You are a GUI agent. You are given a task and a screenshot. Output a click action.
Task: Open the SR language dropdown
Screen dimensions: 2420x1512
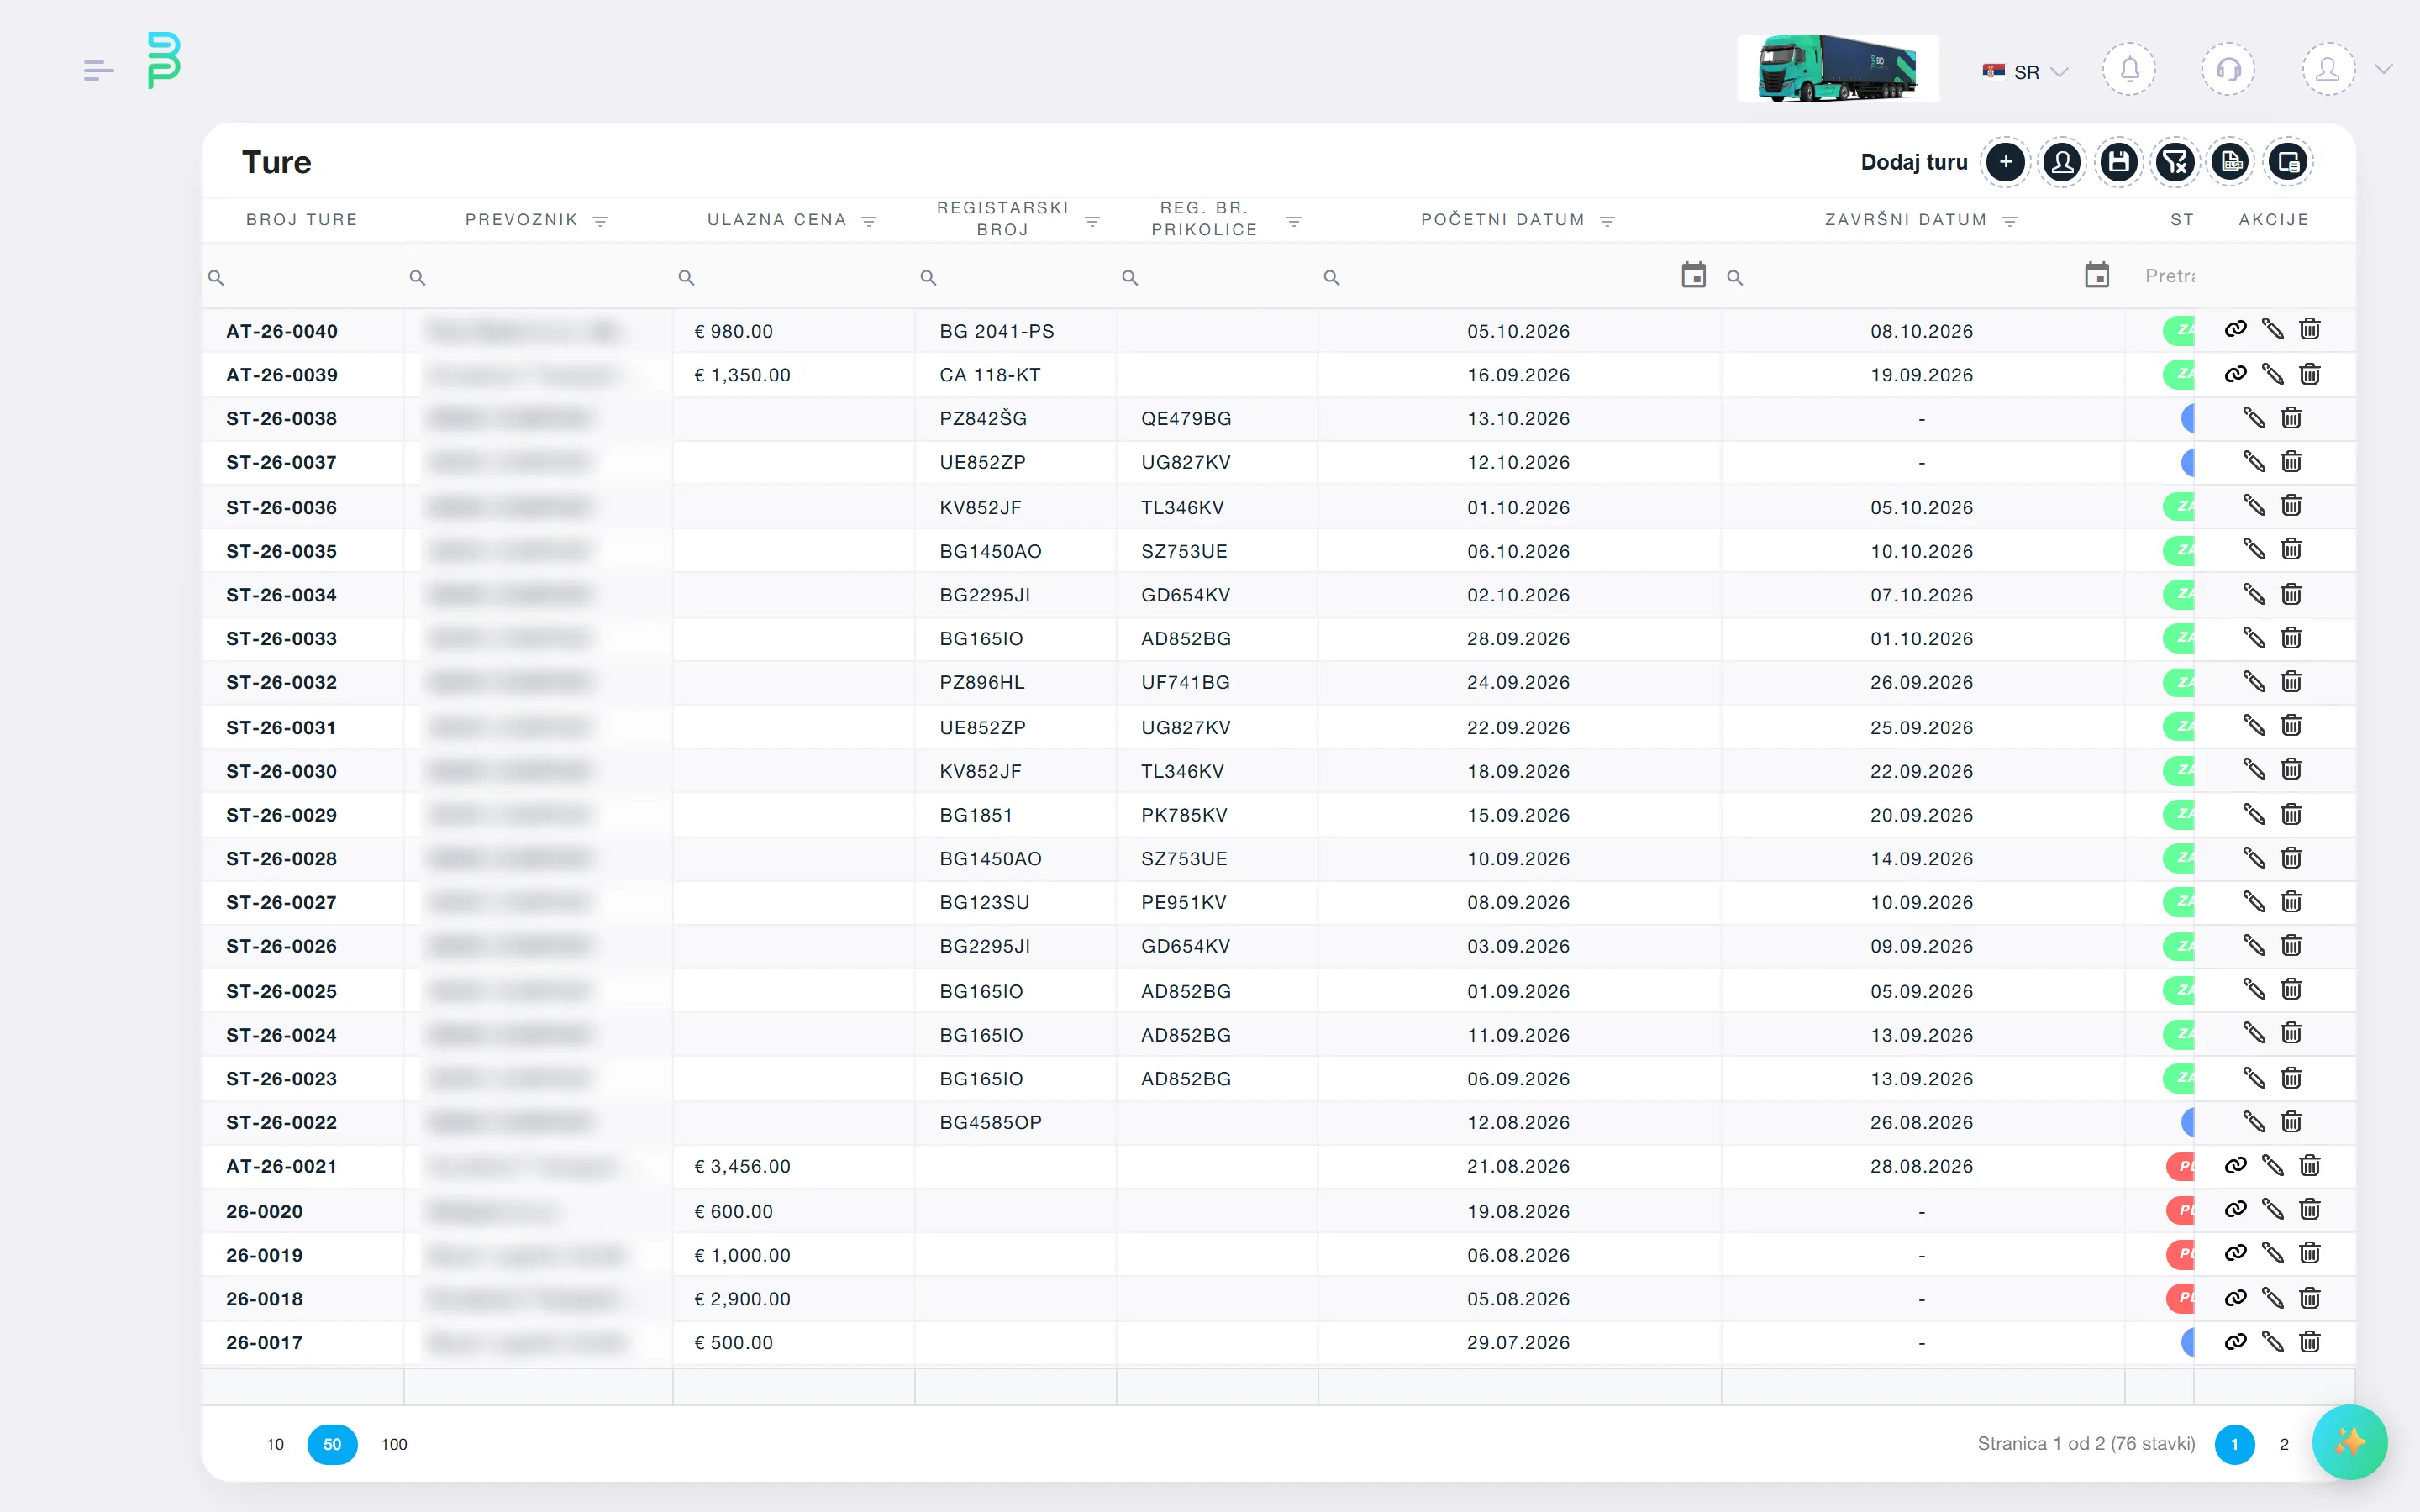coord(2025,72)
